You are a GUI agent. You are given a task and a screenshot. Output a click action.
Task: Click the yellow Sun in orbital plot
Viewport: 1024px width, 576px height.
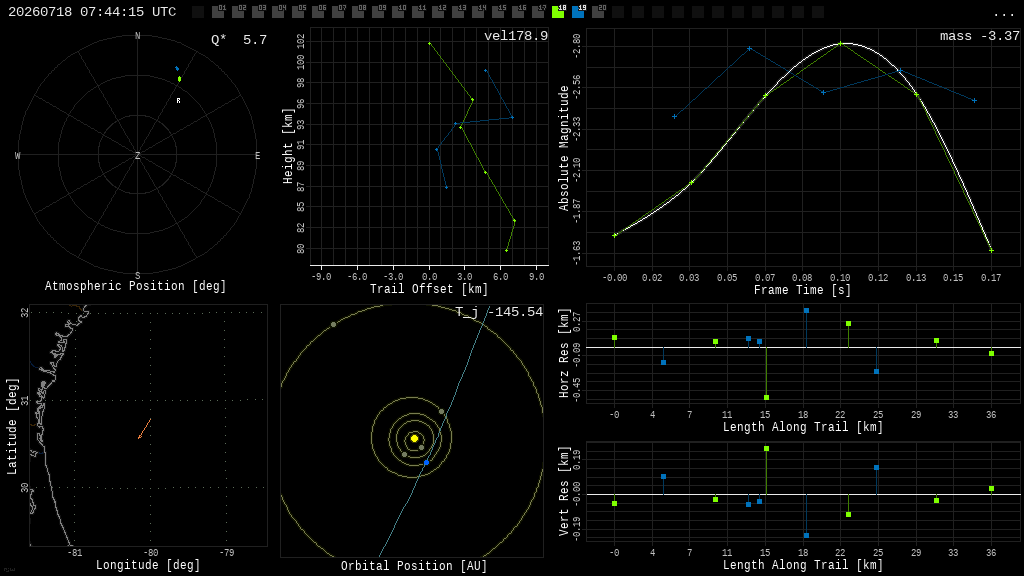pos(414,438)
